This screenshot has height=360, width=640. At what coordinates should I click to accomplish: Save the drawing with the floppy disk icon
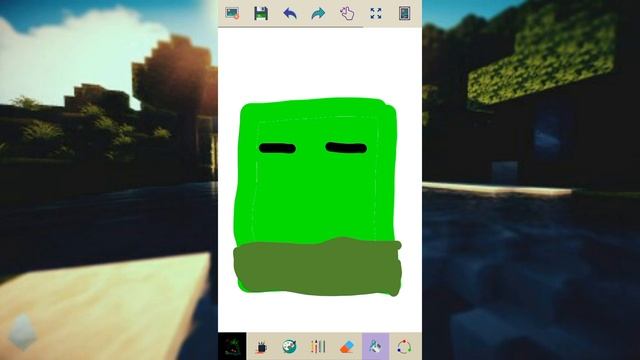click(261, 13)
